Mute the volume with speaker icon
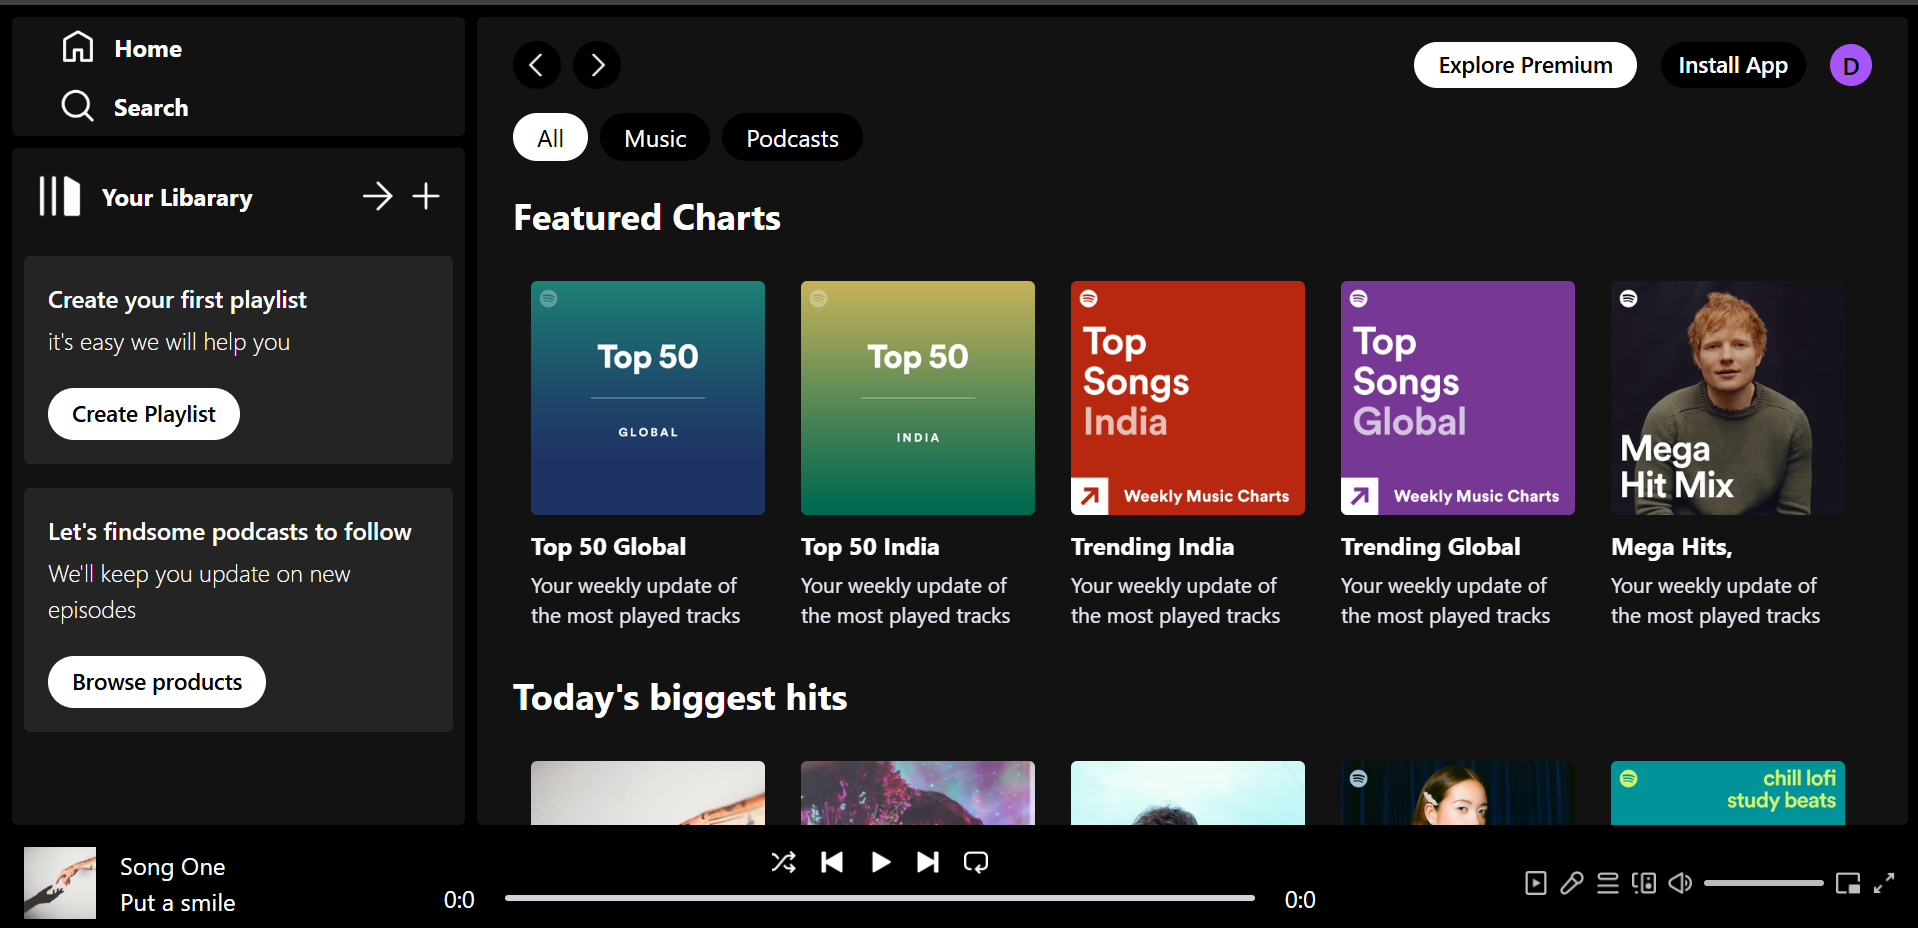Screen dimensions: 1918x928 pyautogui.click(x=1680, y=883)
